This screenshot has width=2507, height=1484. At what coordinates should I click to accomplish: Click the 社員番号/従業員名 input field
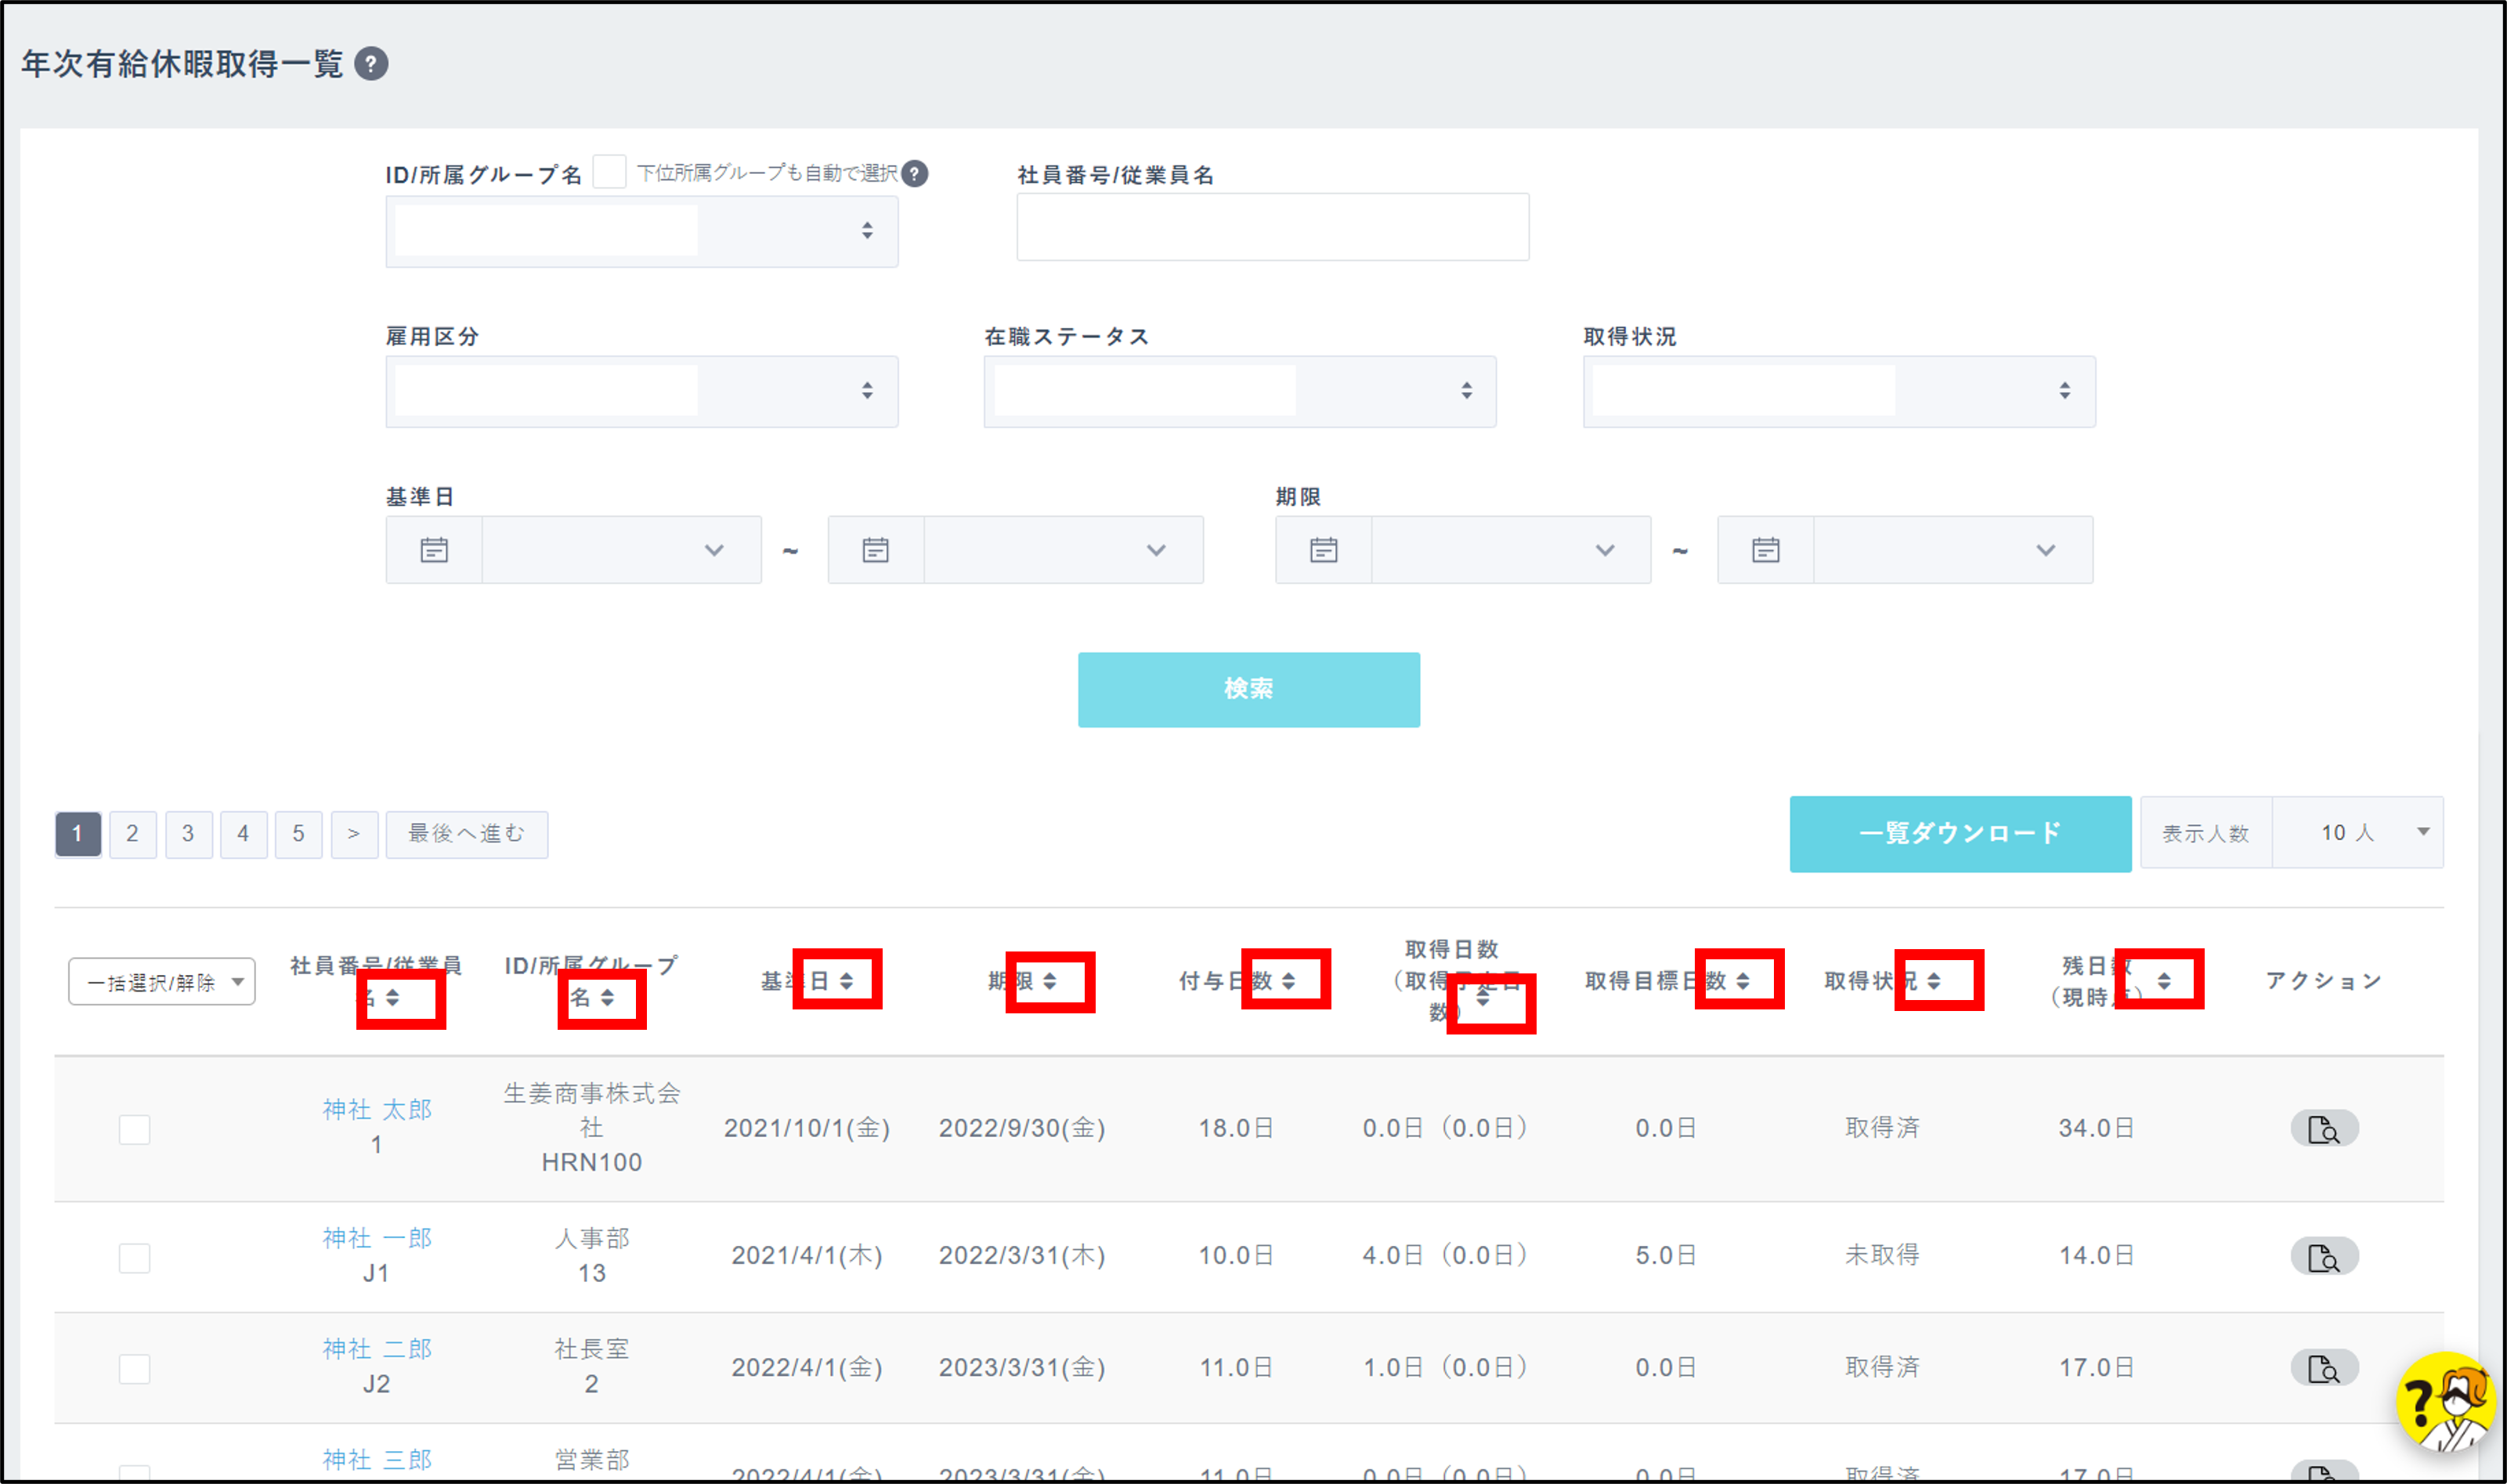coord(1272,228)
